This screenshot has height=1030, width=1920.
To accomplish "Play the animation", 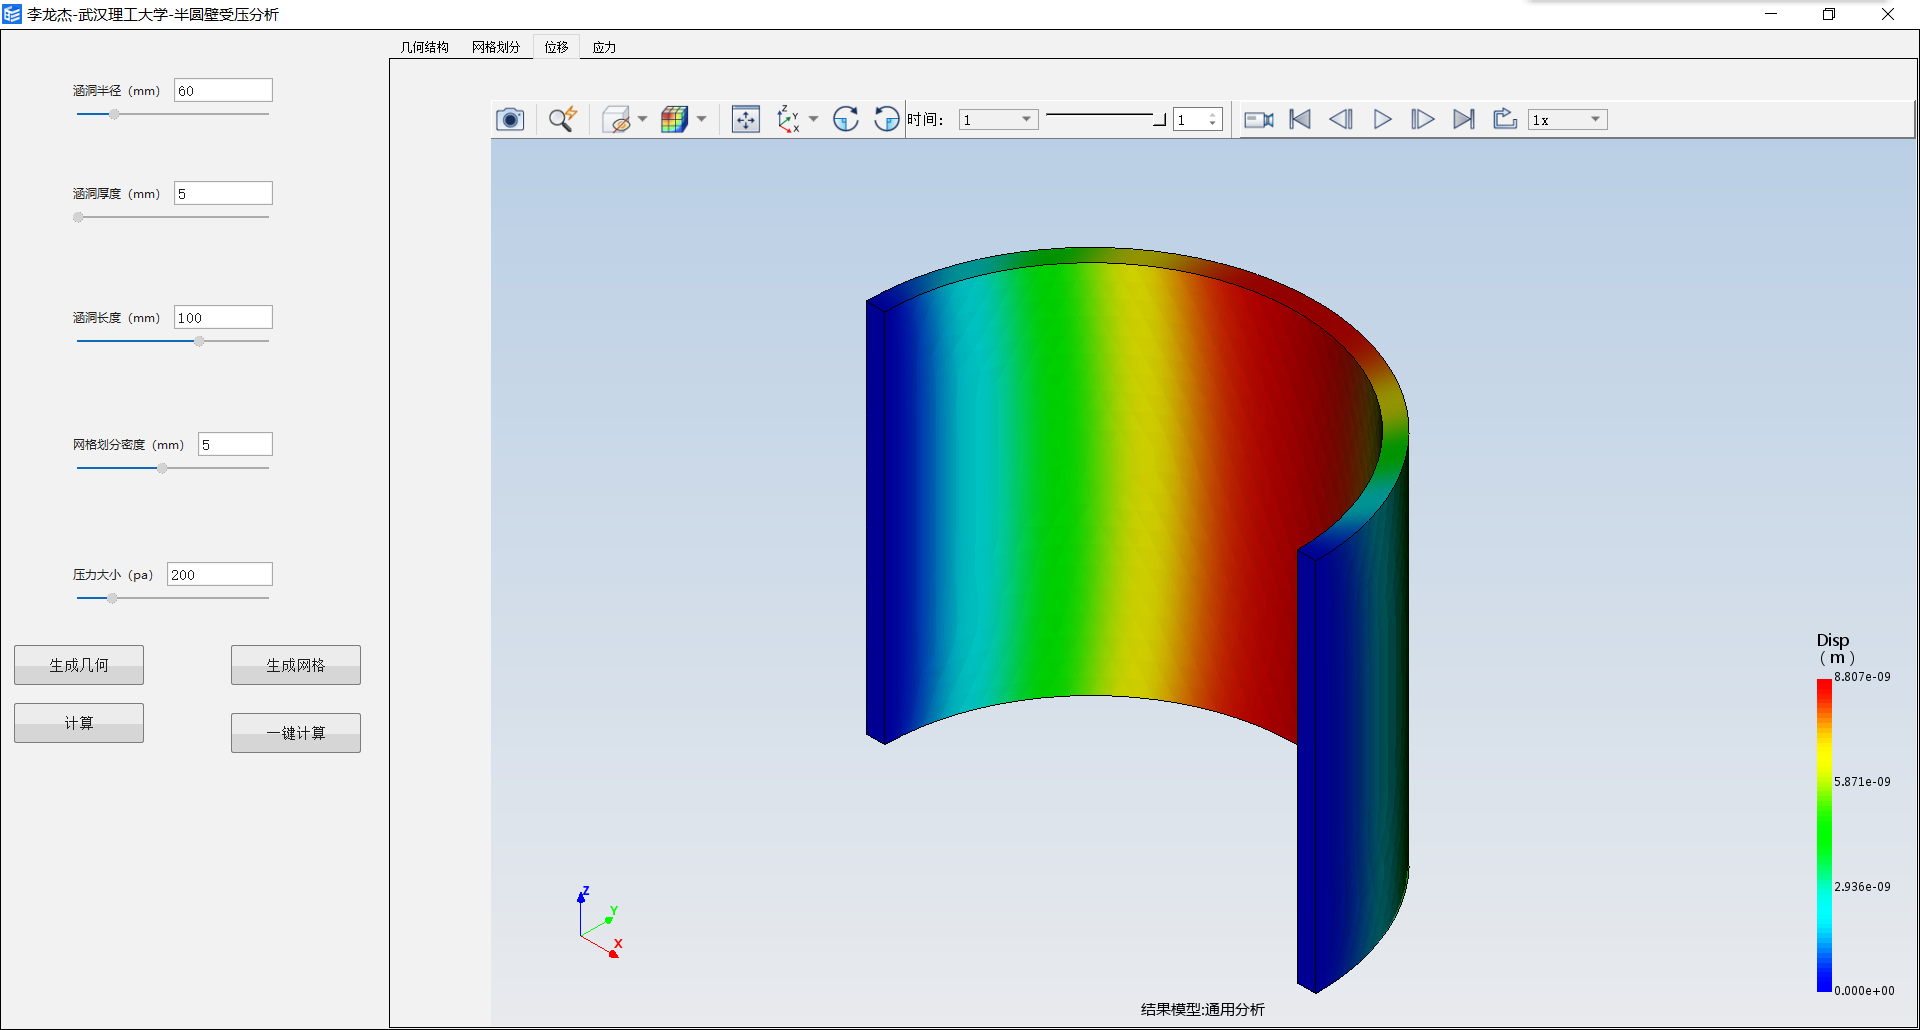I will pos(1382,120).
